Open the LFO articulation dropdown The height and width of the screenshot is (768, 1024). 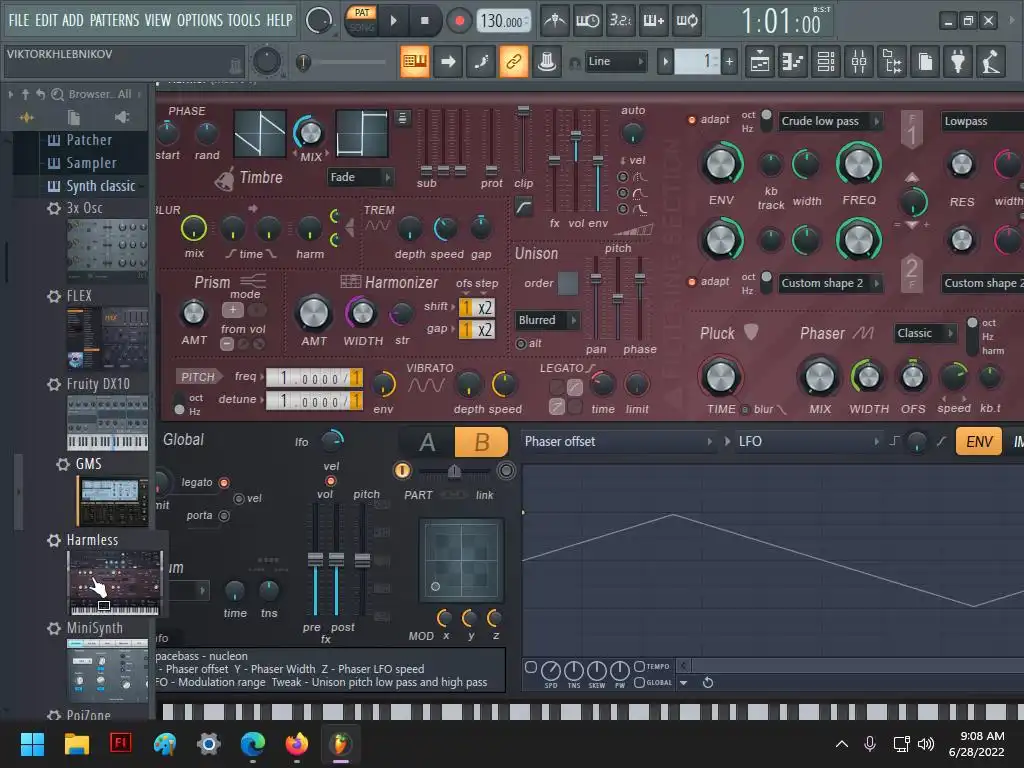808,441
